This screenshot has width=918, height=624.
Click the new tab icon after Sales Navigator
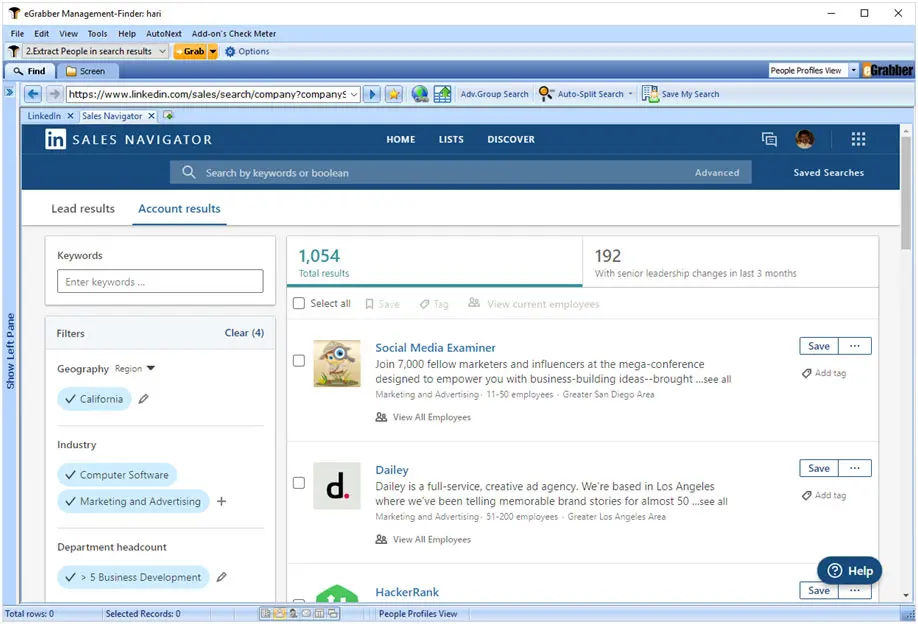pyautogui.click(x=168, y=115)
